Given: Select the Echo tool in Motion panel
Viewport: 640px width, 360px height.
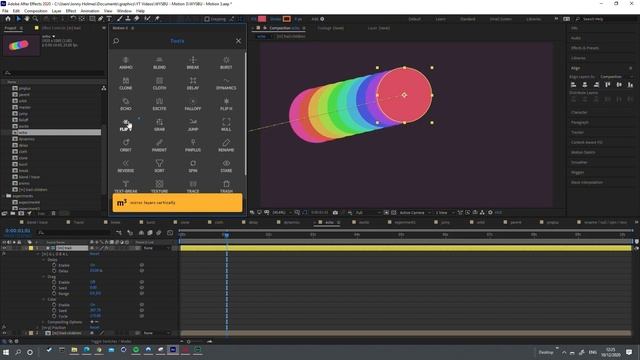Looking at the screenshot, I should [126, 104].
